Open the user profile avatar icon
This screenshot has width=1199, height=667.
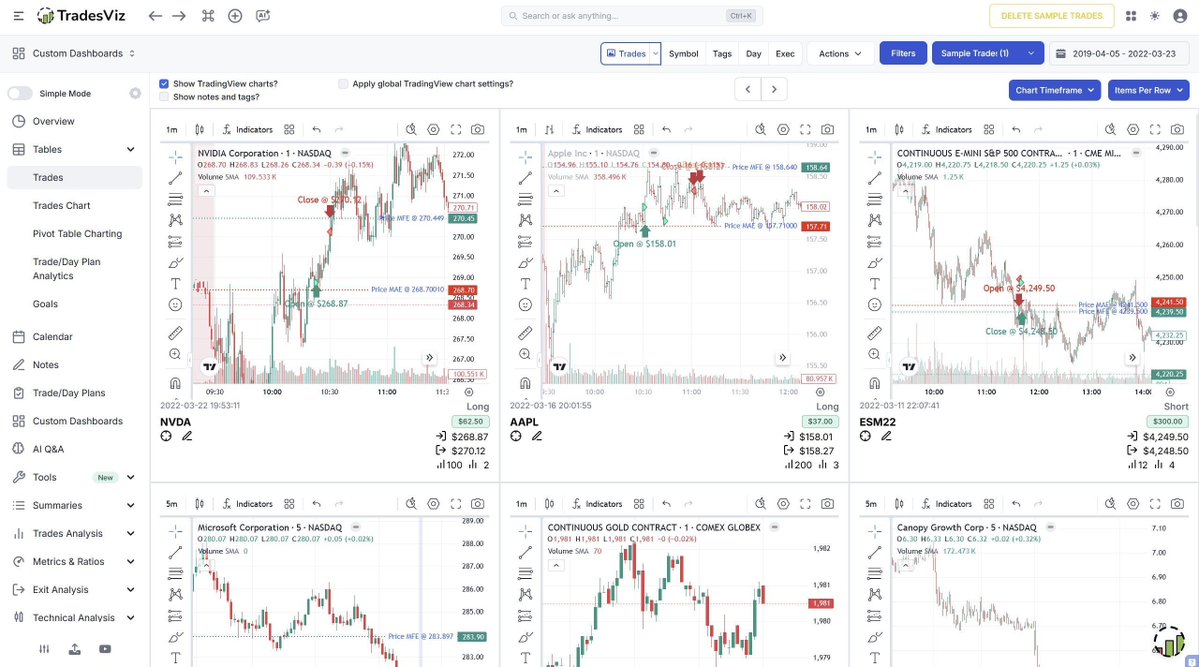tap(1180, 15)
